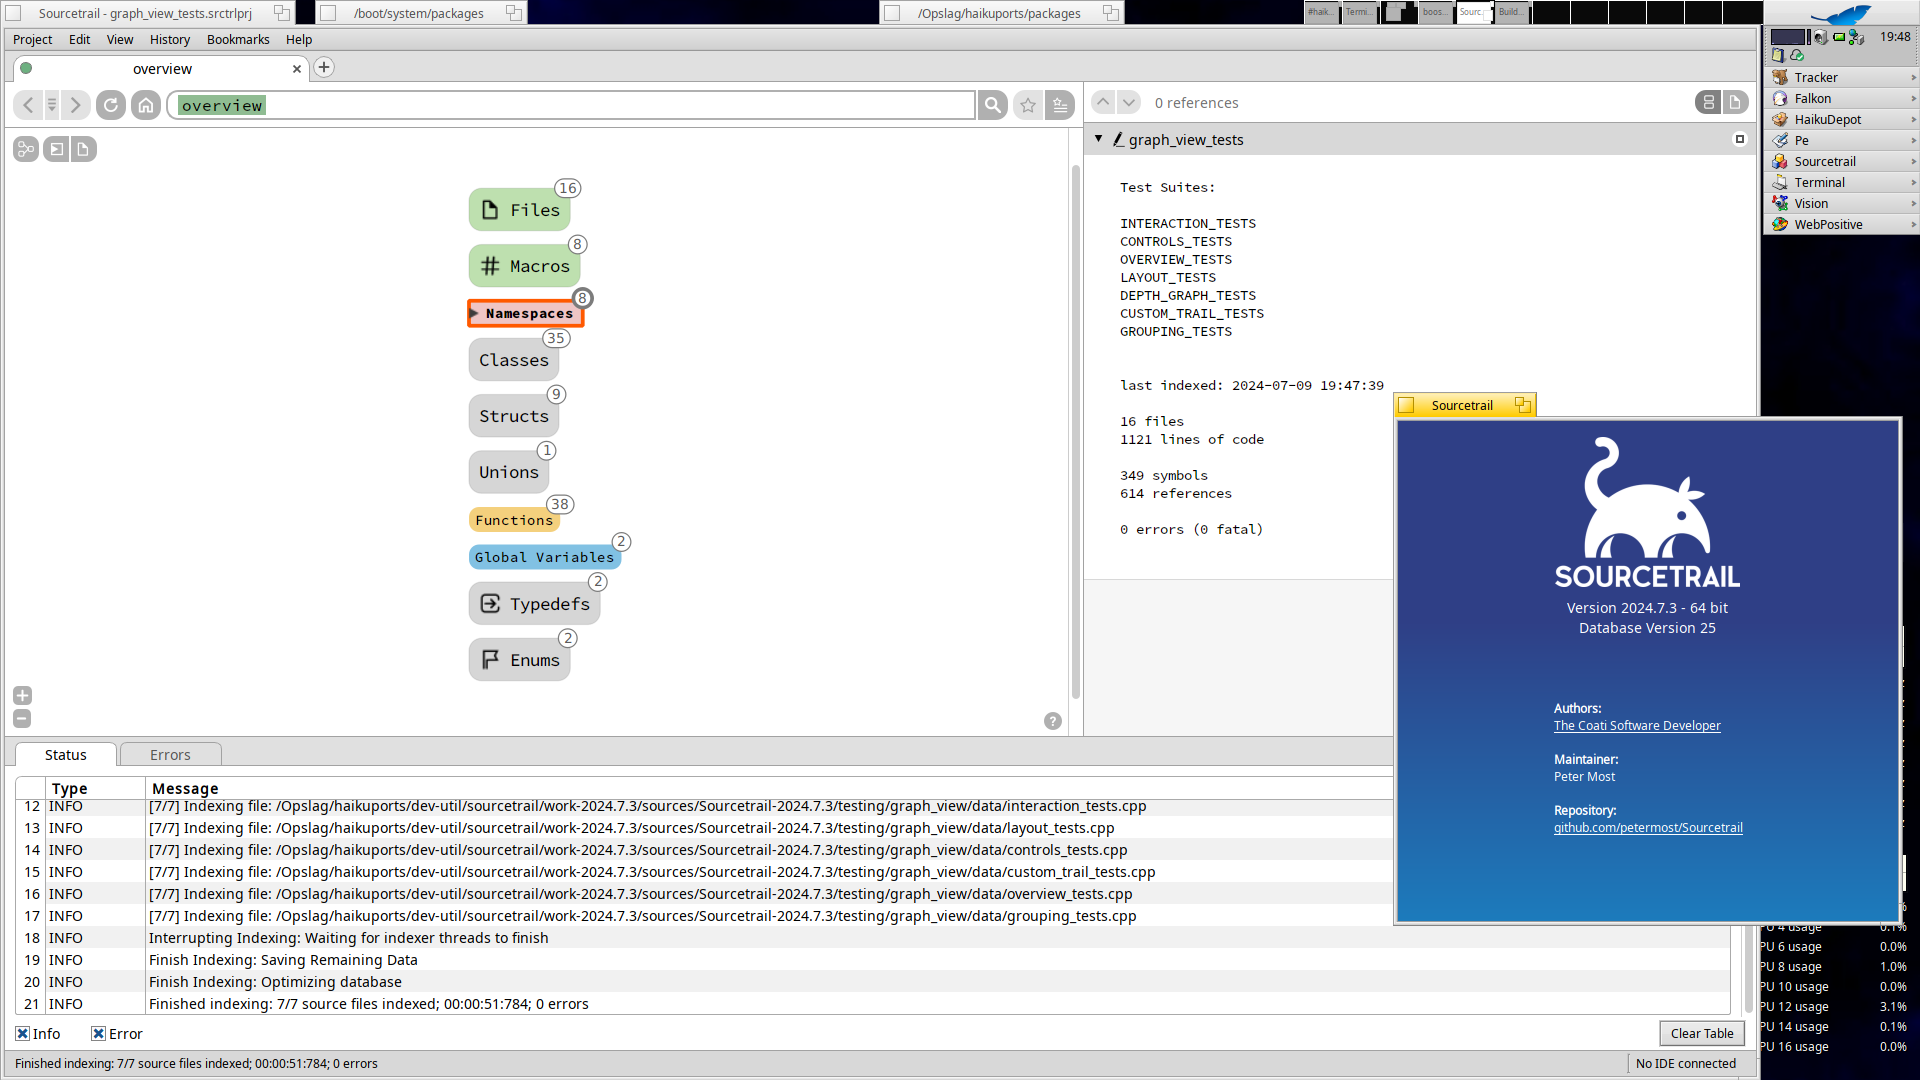Image resolution: width=1920 pixels, height=1080 pixels.
Task: Switch code view to single file mode
Action: pyautogui.click(x=1736, y=102)
